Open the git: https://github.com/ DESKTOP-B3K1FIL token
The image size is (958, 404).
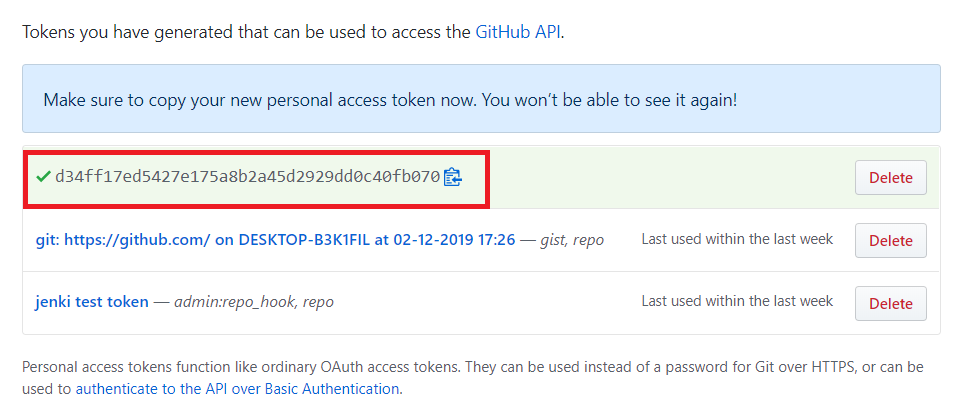(276, 240)
